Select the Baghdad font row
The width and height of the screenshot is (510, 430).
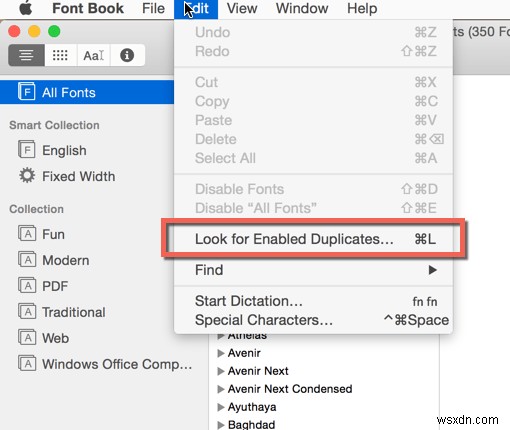point(324,423)
